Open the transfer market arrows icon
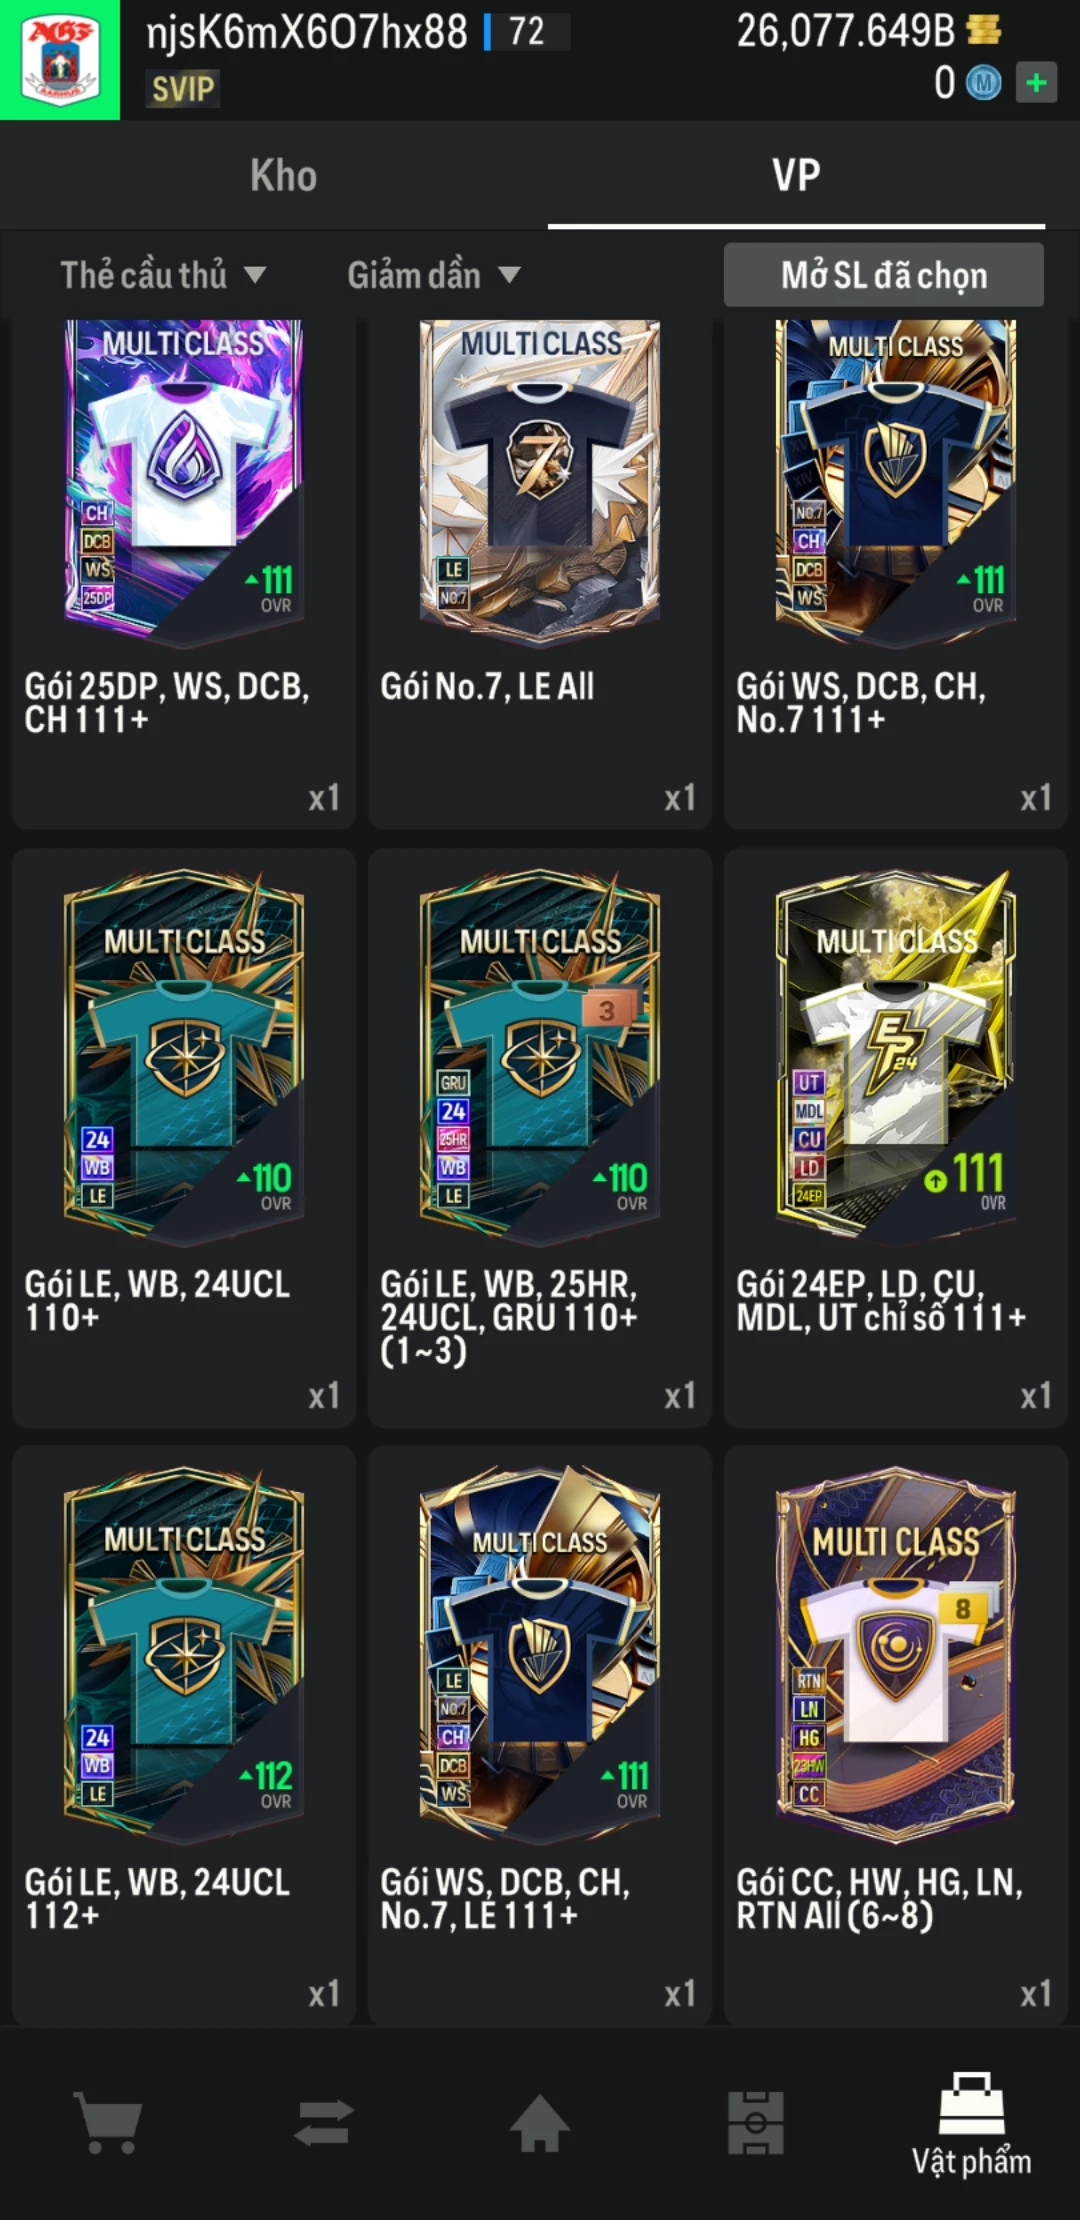1080x2220 pixels. (x=324, y=2122)
